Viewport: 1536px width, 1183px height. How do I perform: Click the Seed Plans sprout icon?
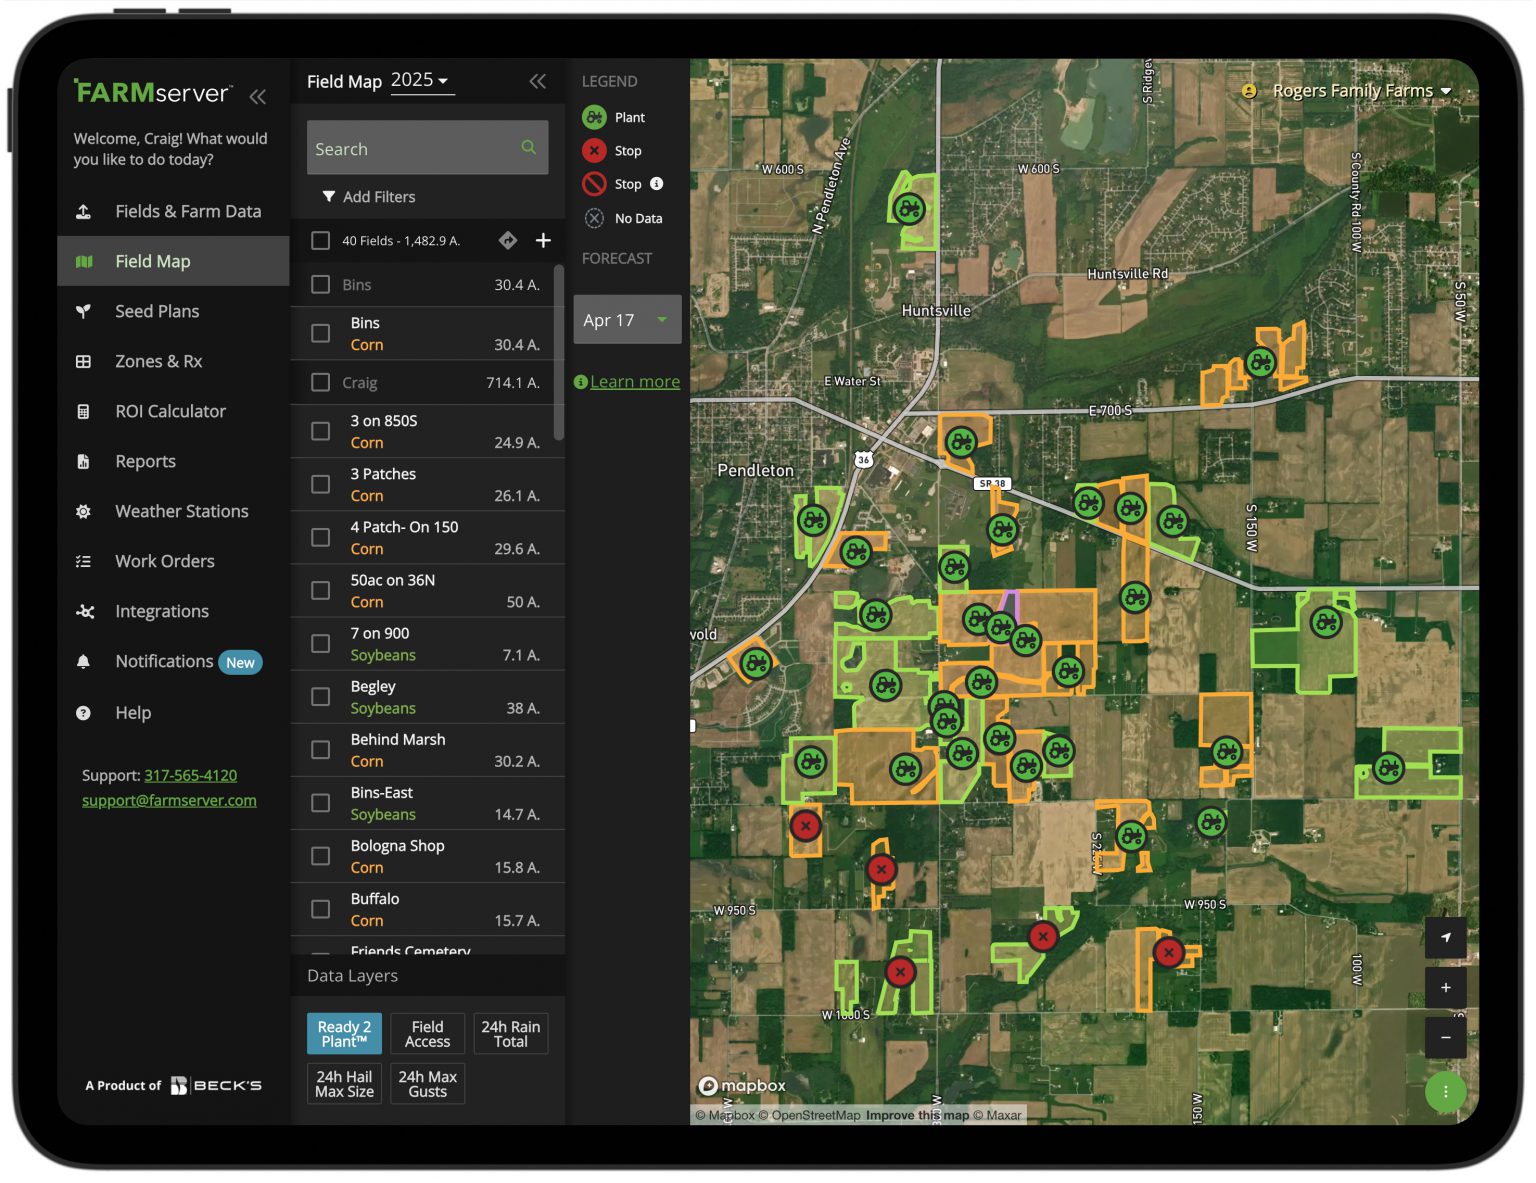pos(84,311)
